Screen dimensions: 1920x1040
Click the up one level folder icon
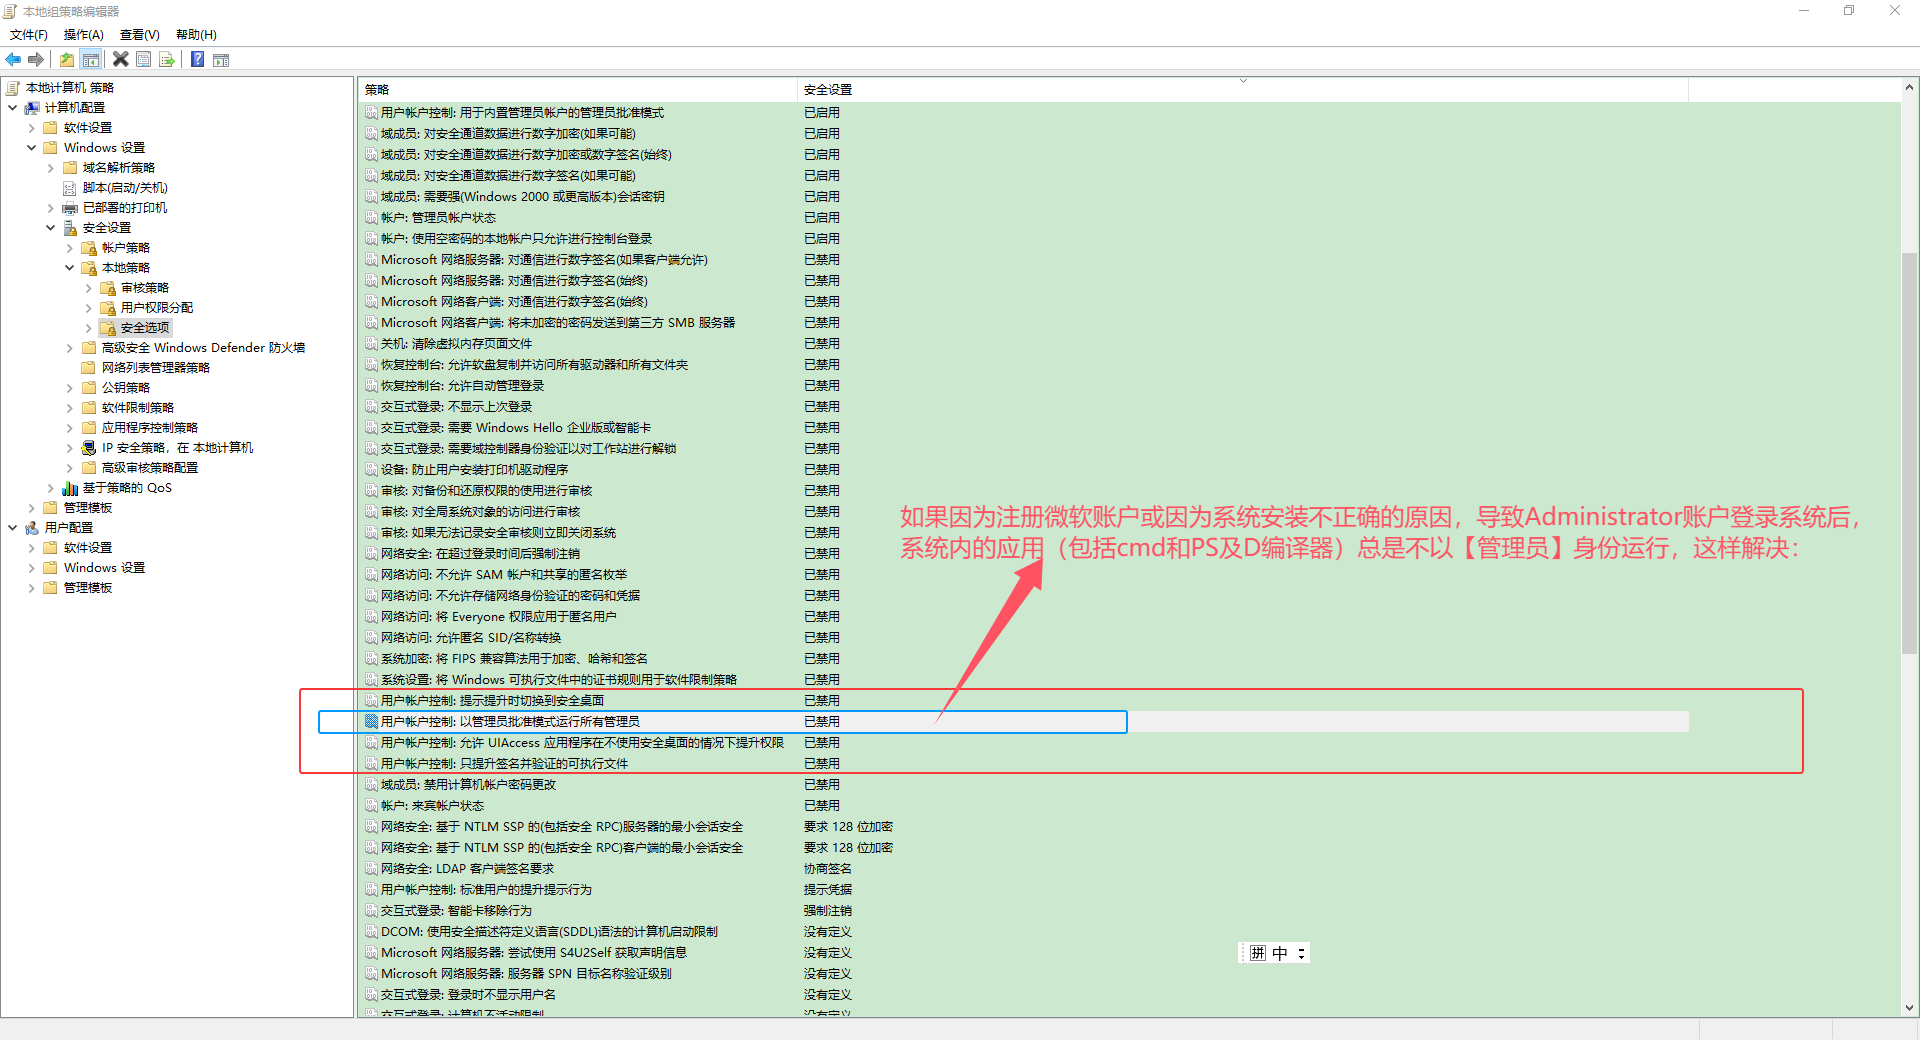click(66, 59)
